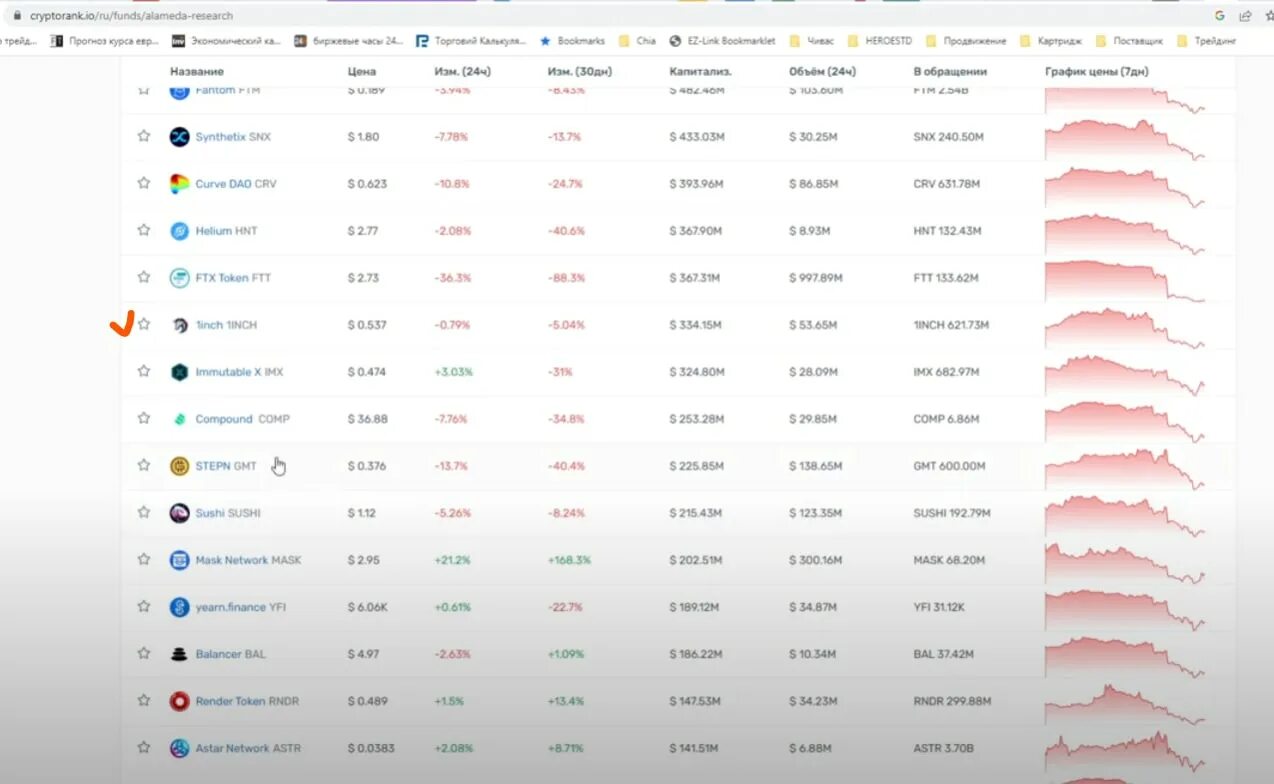This screenshot has width=1274, height=784.
Task: Open the Торговий Калькуля... bookmark
Action: click(470, 41)
